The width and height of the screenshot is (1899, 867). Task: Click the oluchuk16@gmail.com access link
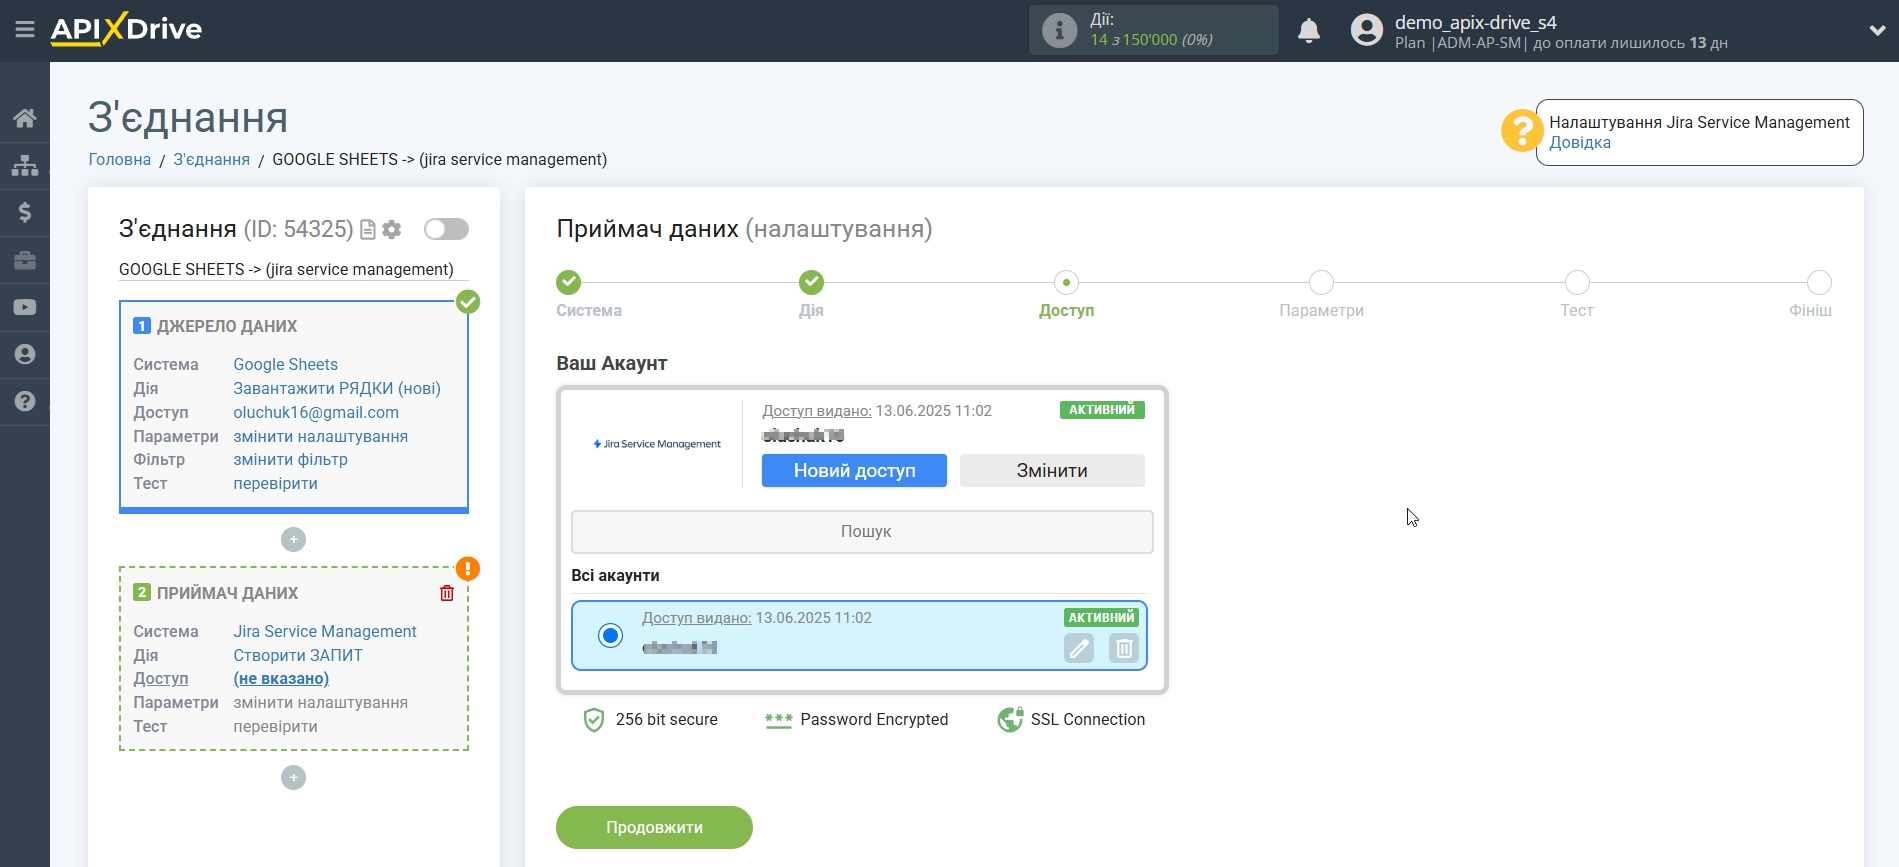[x=316, y=412]
